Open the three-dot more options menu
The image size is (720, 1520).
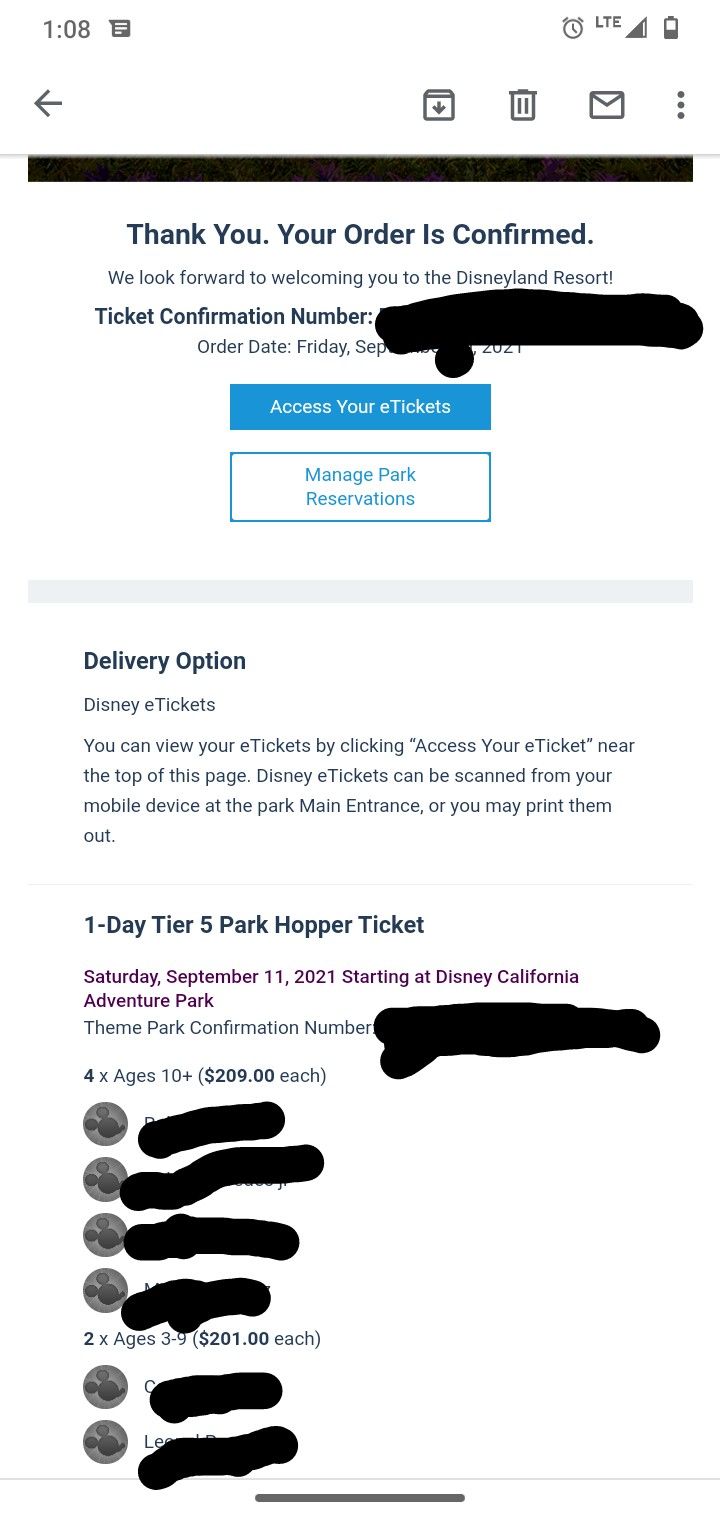pyautogui.click(x=680, y=104)
